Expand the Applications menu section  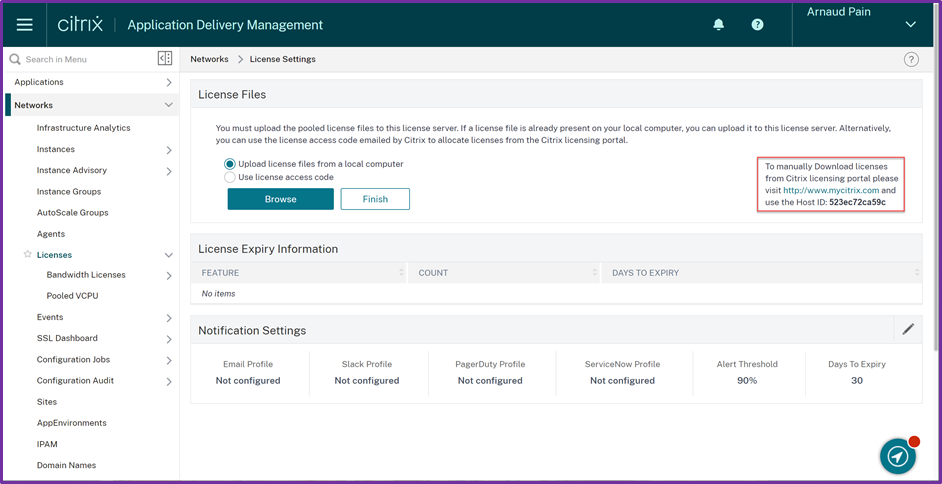pyautogui.click(x=168, y=82)
